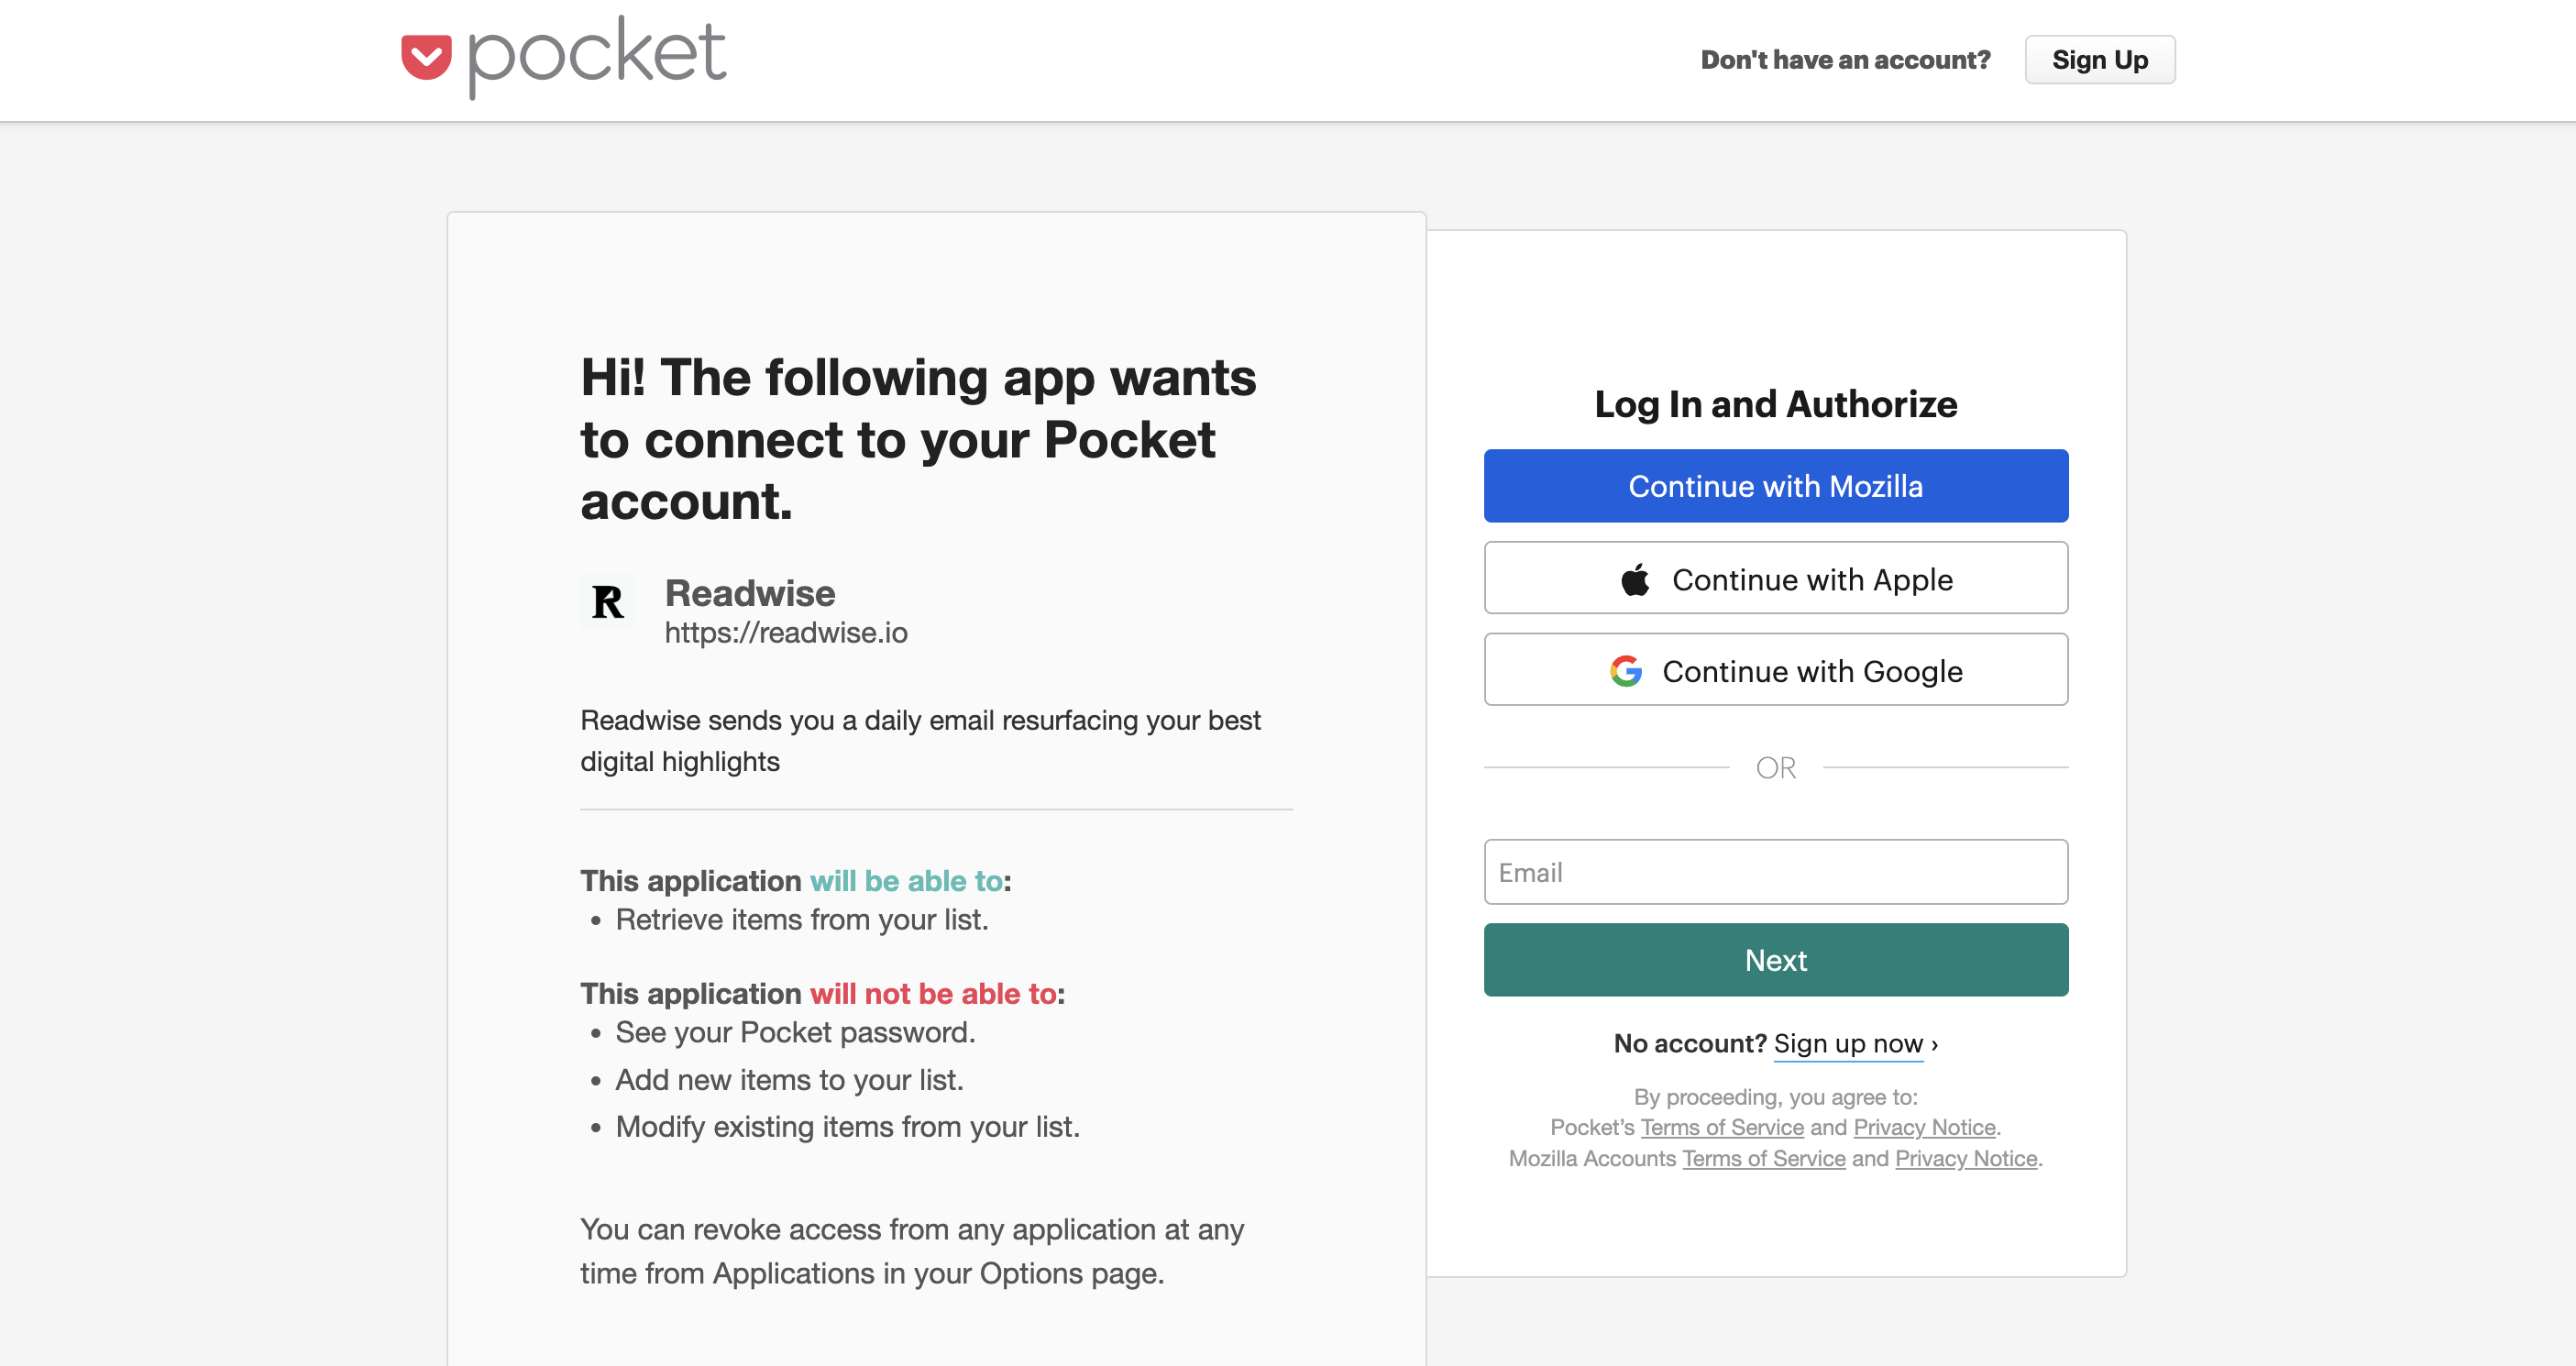Click the "By proceeding, you agree to:" text
Viewport: 2576px width, 1366px height.
pos(1776,1097)
